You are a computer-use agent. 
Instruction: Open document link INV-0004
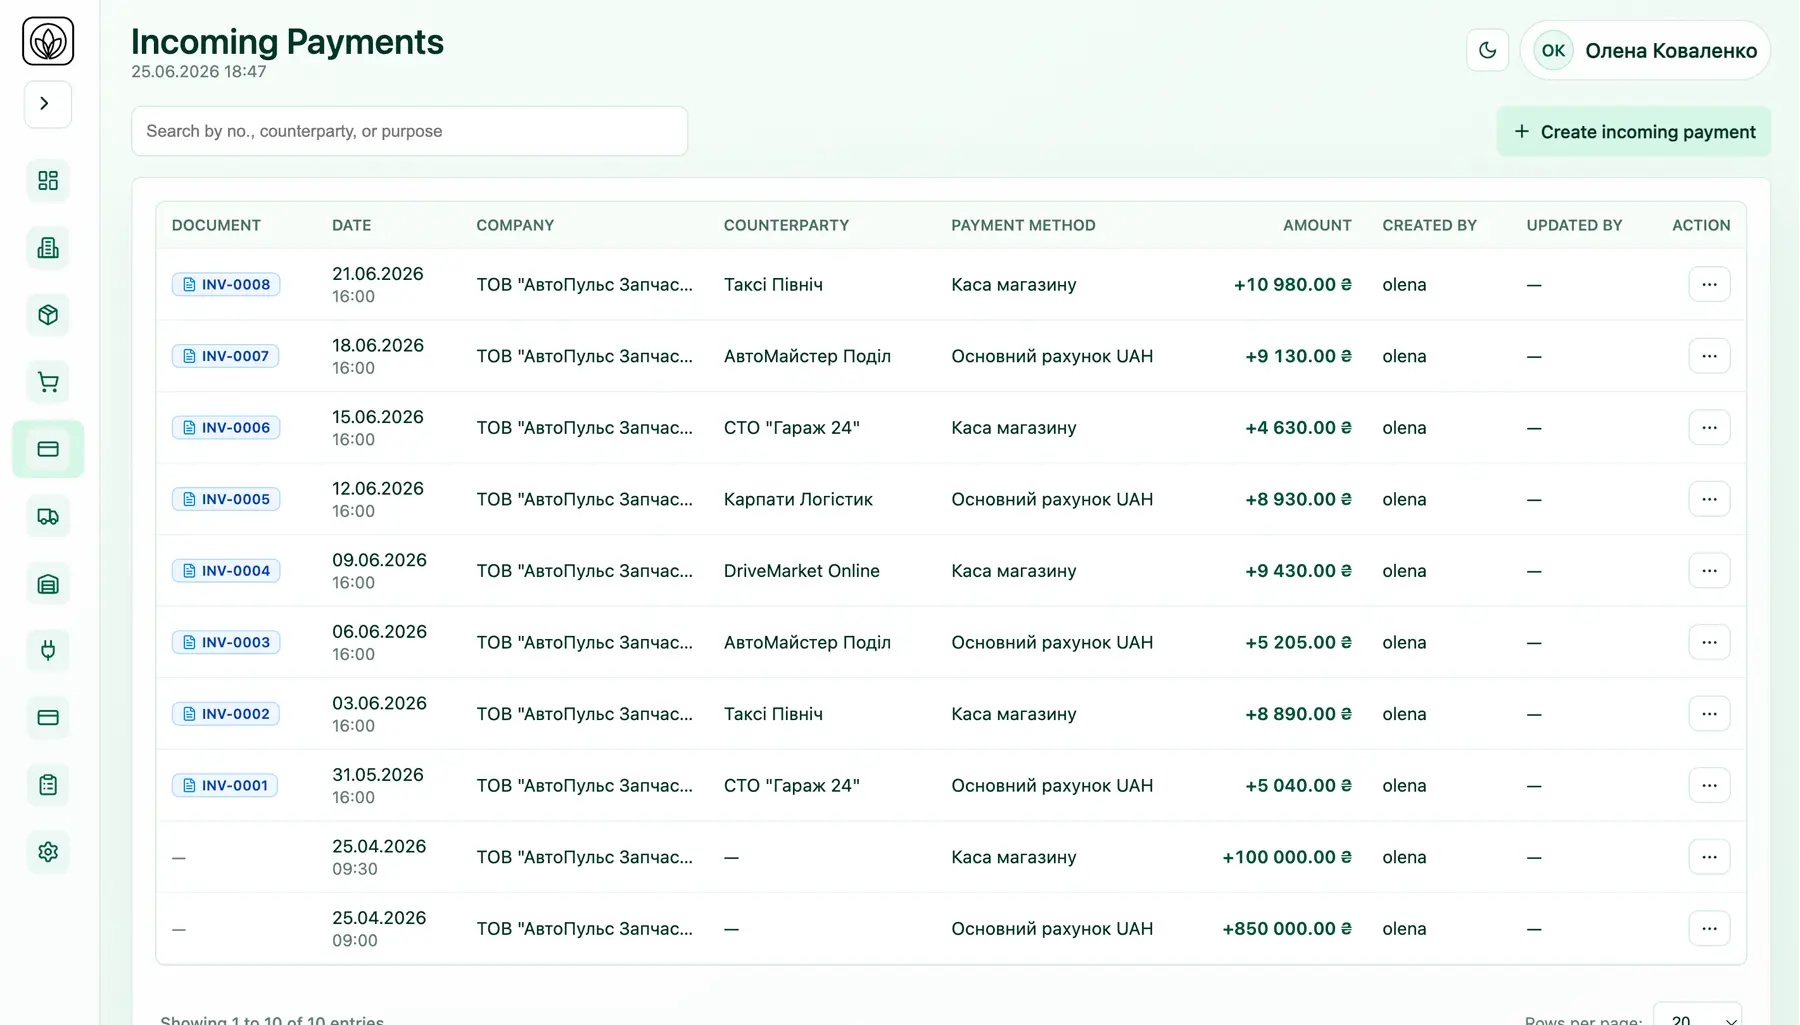226,571
